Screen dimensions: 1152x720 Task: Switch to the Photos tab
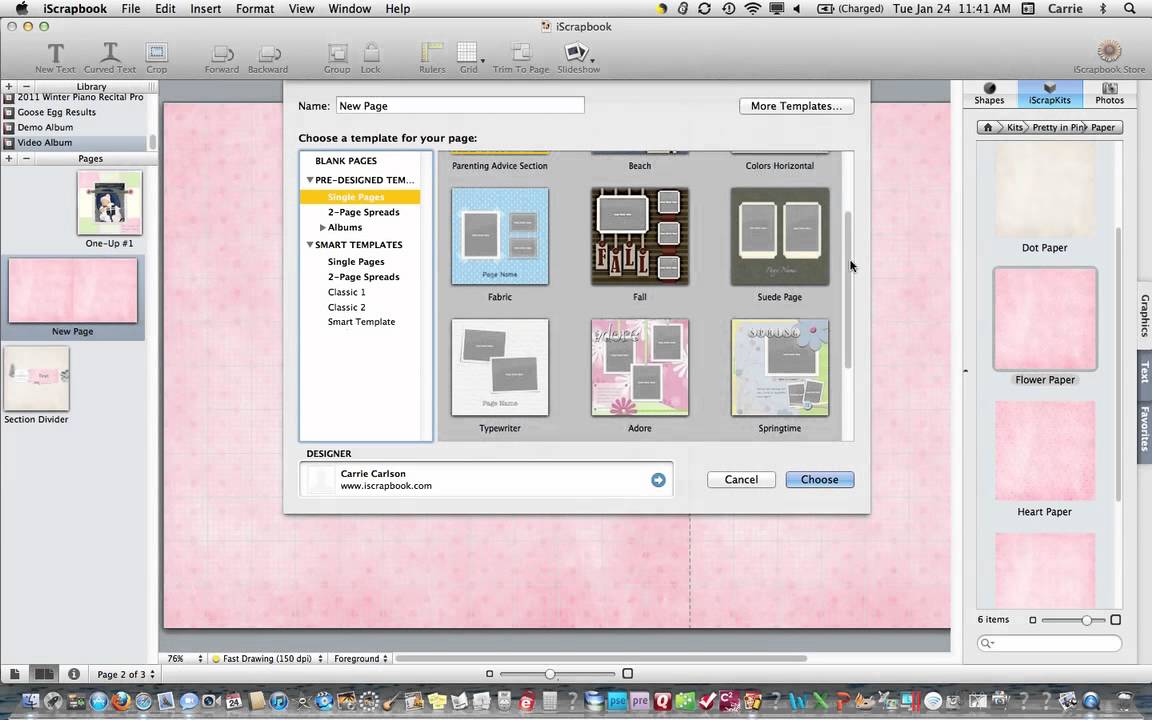1109,93
